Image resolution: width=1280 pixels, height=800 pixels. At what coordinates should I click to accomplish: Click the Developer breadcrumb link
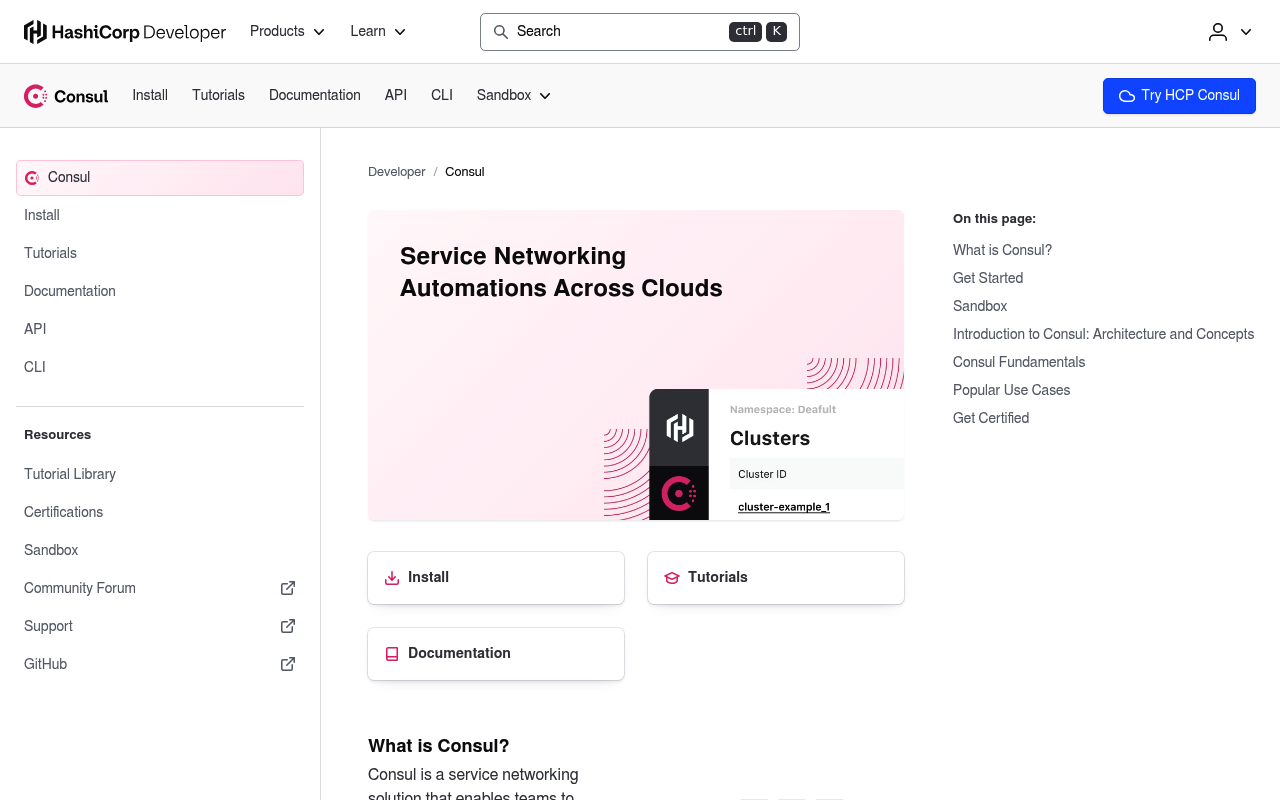(397, 172)
